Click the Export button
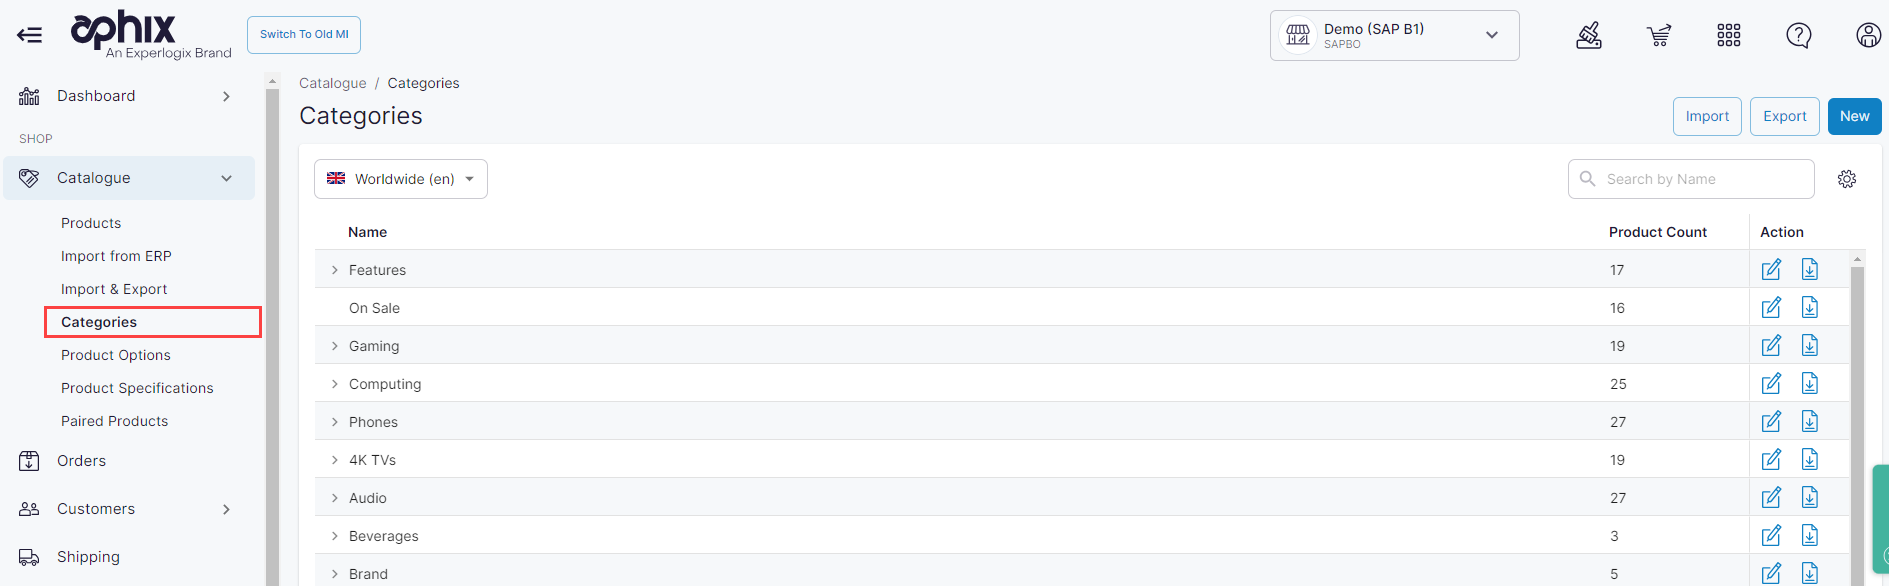Image resolution: width=1889 pixels, height=586 pixels. (x=1784, y=116)
